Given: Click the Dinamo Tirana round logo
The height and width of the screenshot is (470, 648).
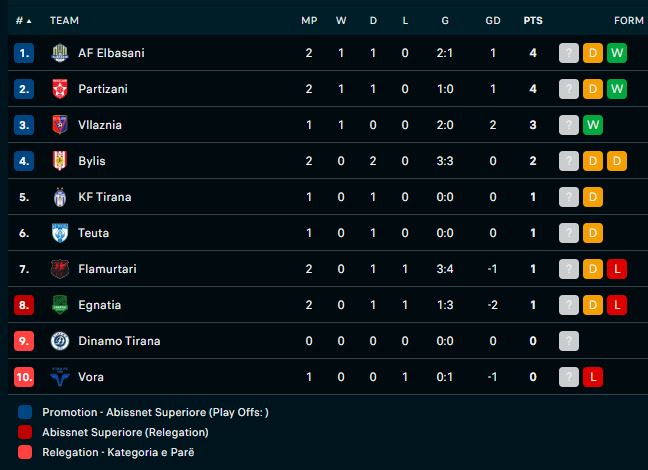Looking at the screenshot, I should (59, 341).
